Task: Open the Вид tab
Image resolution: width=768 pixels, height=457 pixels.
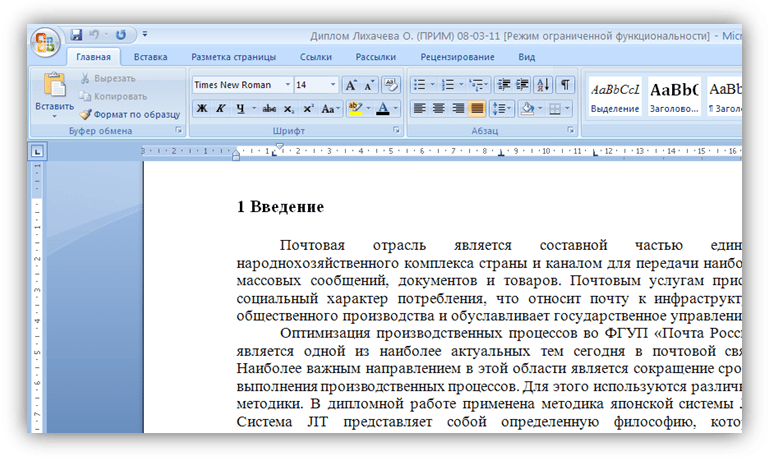Action: 527,57
